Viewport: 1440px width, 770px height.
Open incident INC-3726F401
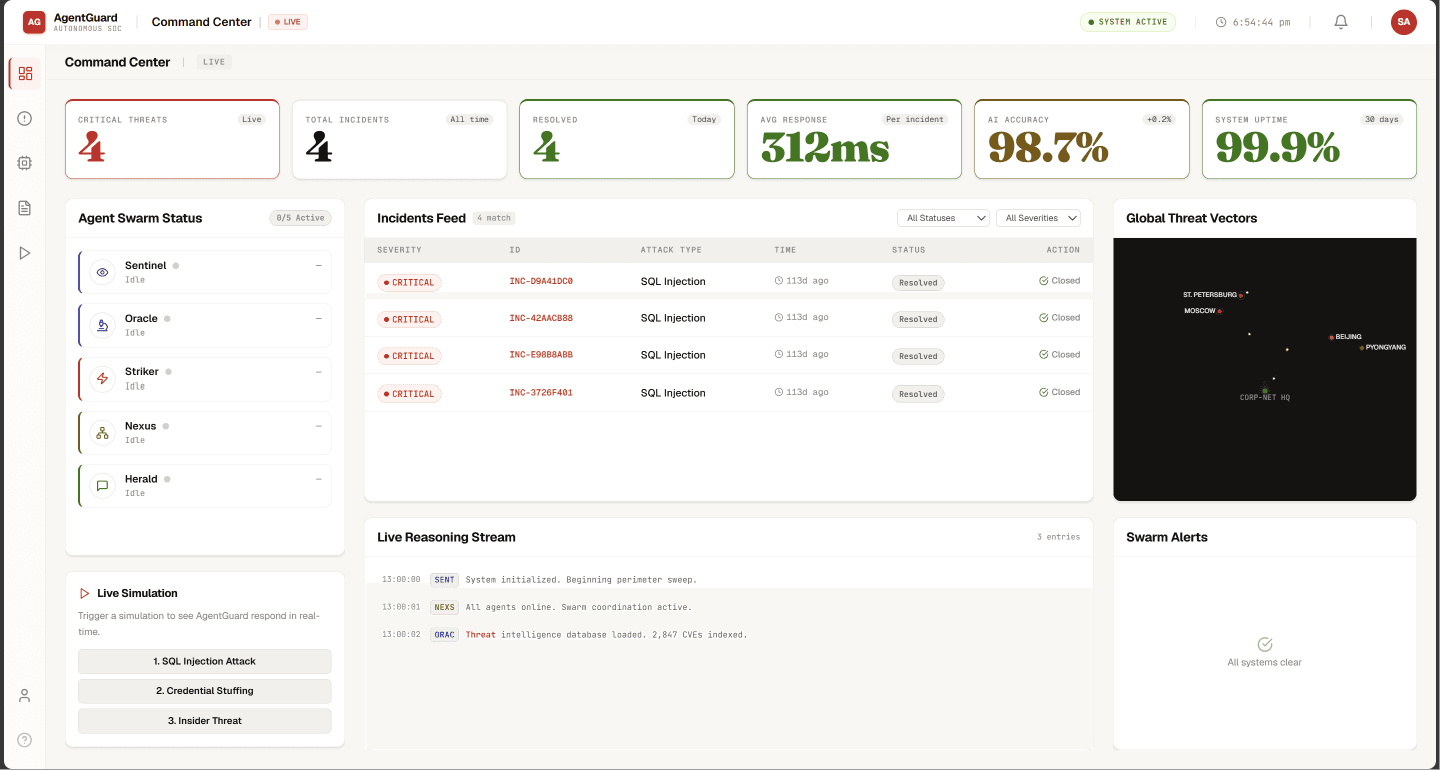tap(541, 393)
